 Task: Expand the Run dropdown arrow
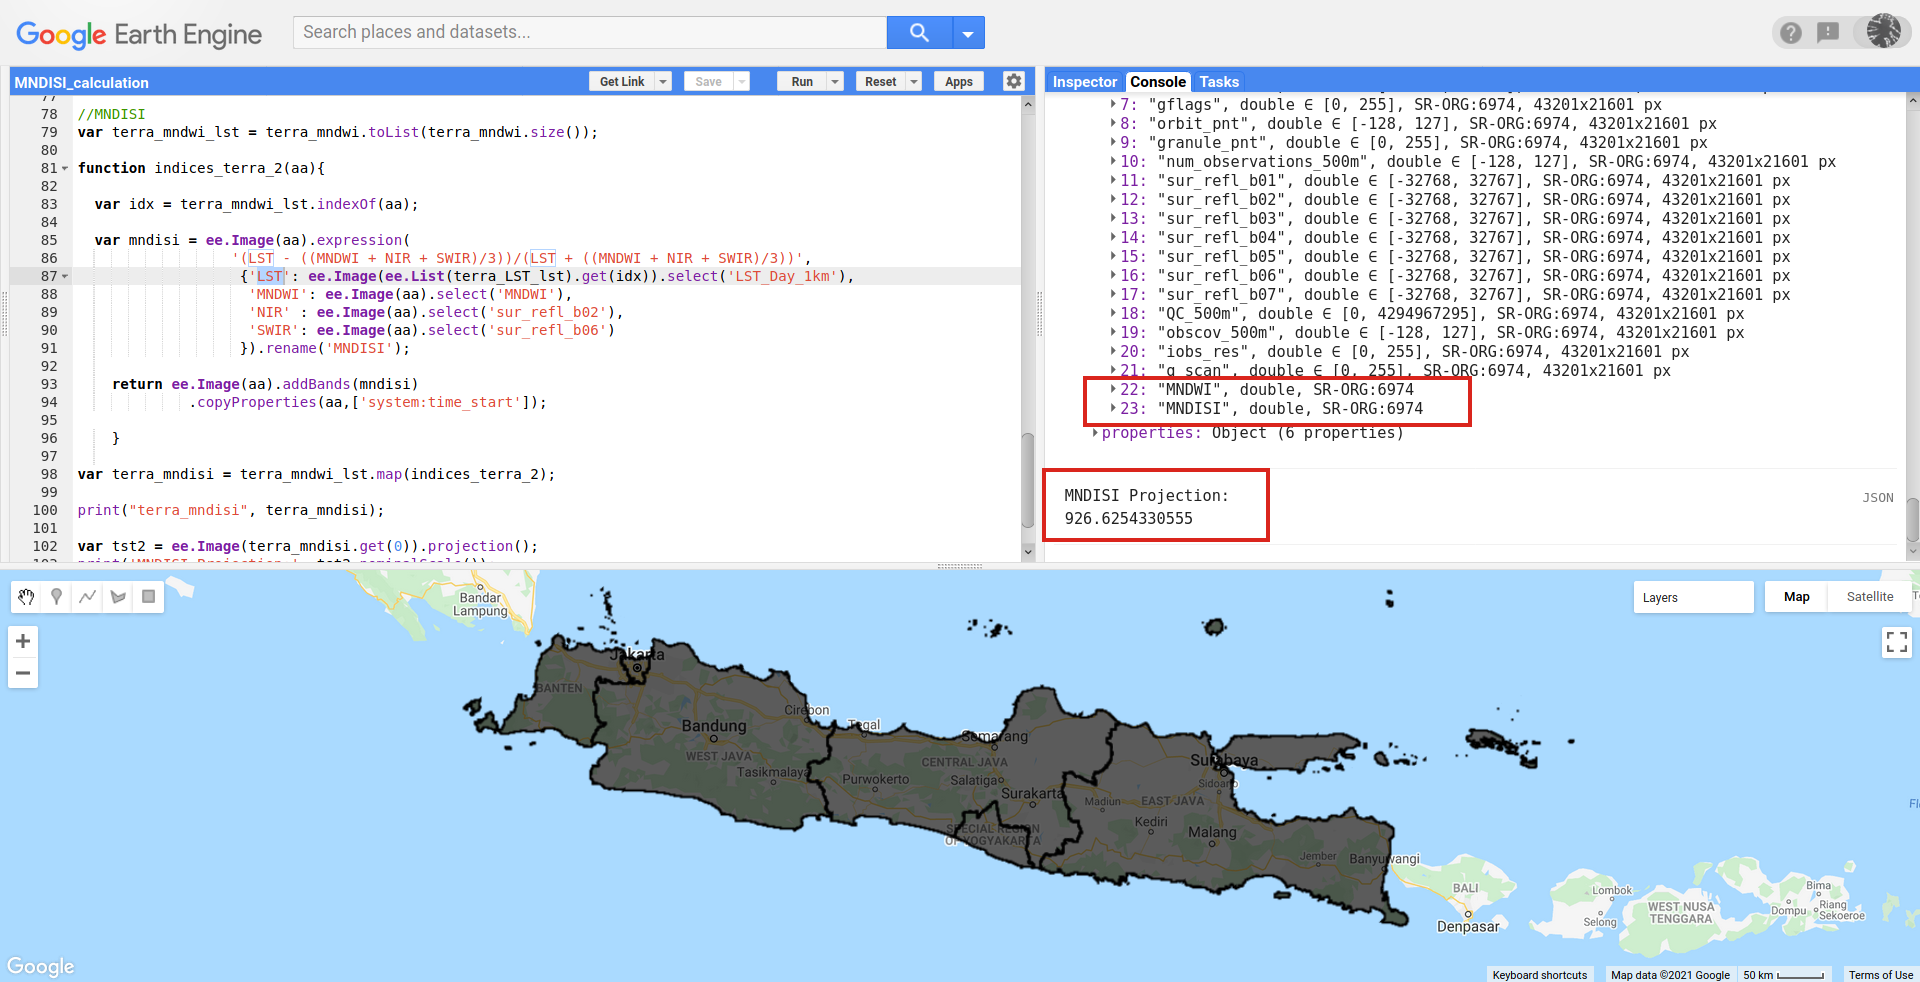(836, 82)
